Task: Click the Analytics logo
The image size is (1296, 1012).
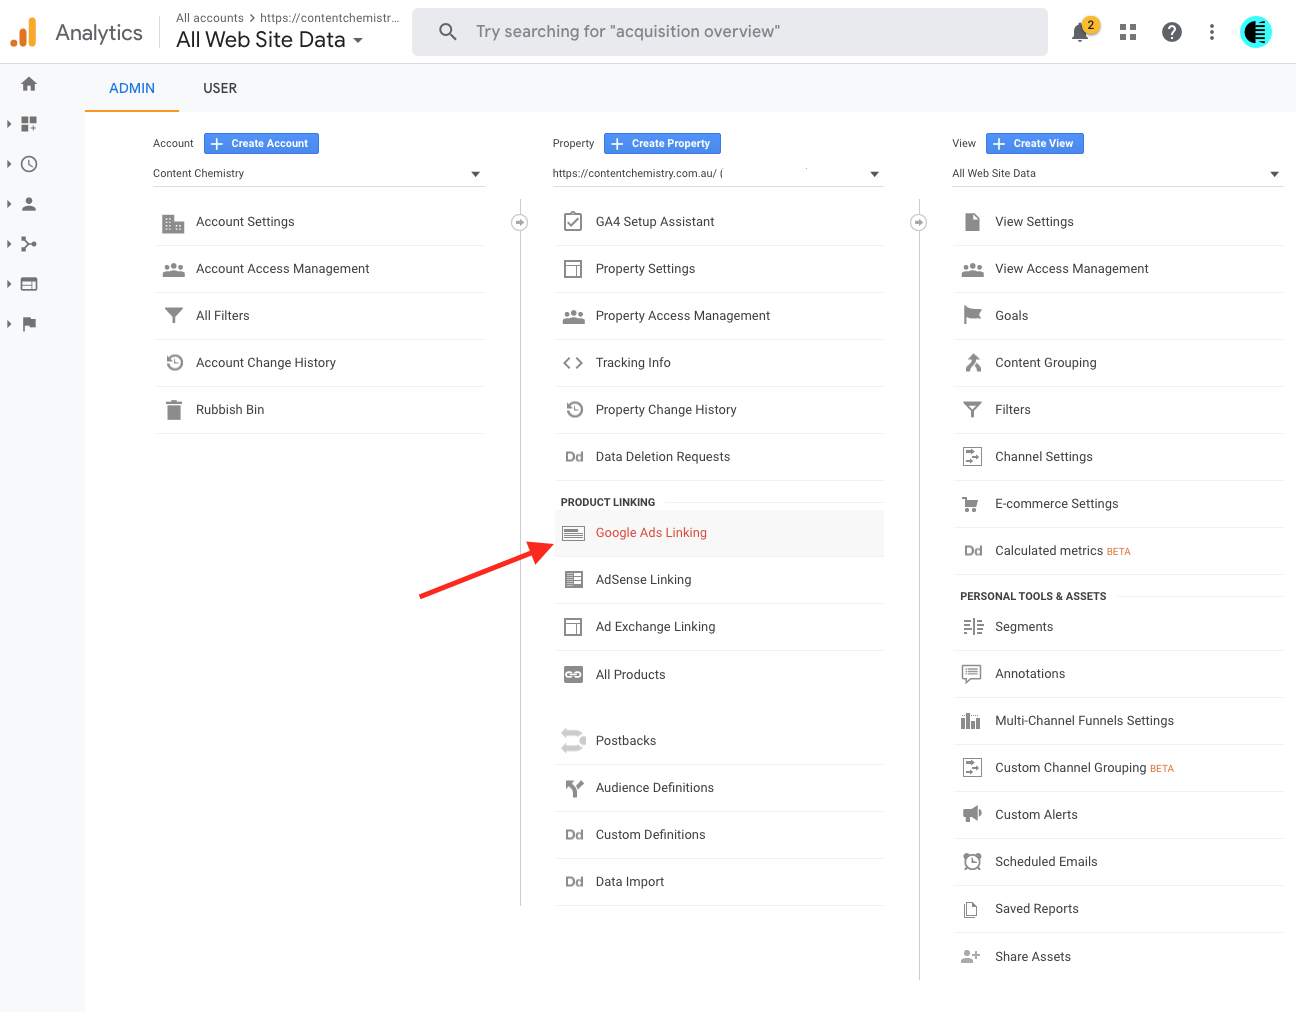Action: click(23, 32)
